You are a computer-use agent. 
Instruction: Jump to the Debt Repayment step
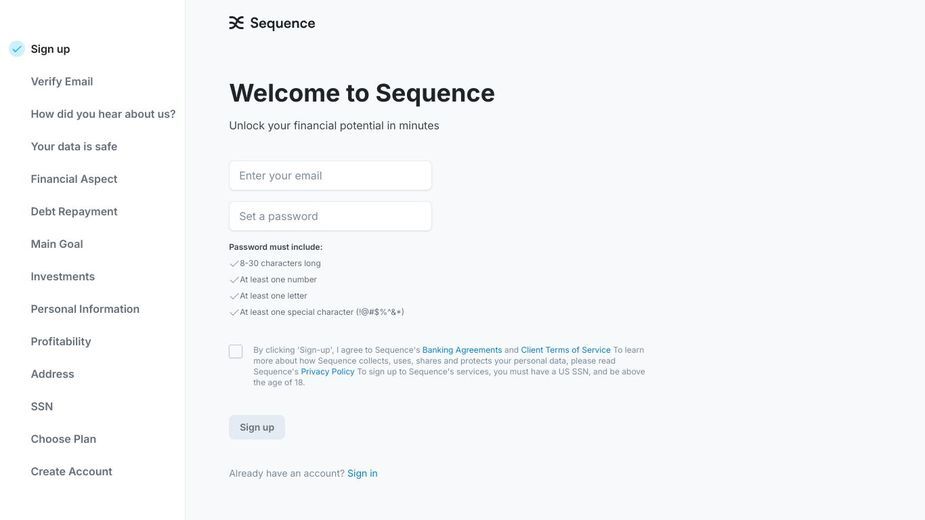[74, 211]
